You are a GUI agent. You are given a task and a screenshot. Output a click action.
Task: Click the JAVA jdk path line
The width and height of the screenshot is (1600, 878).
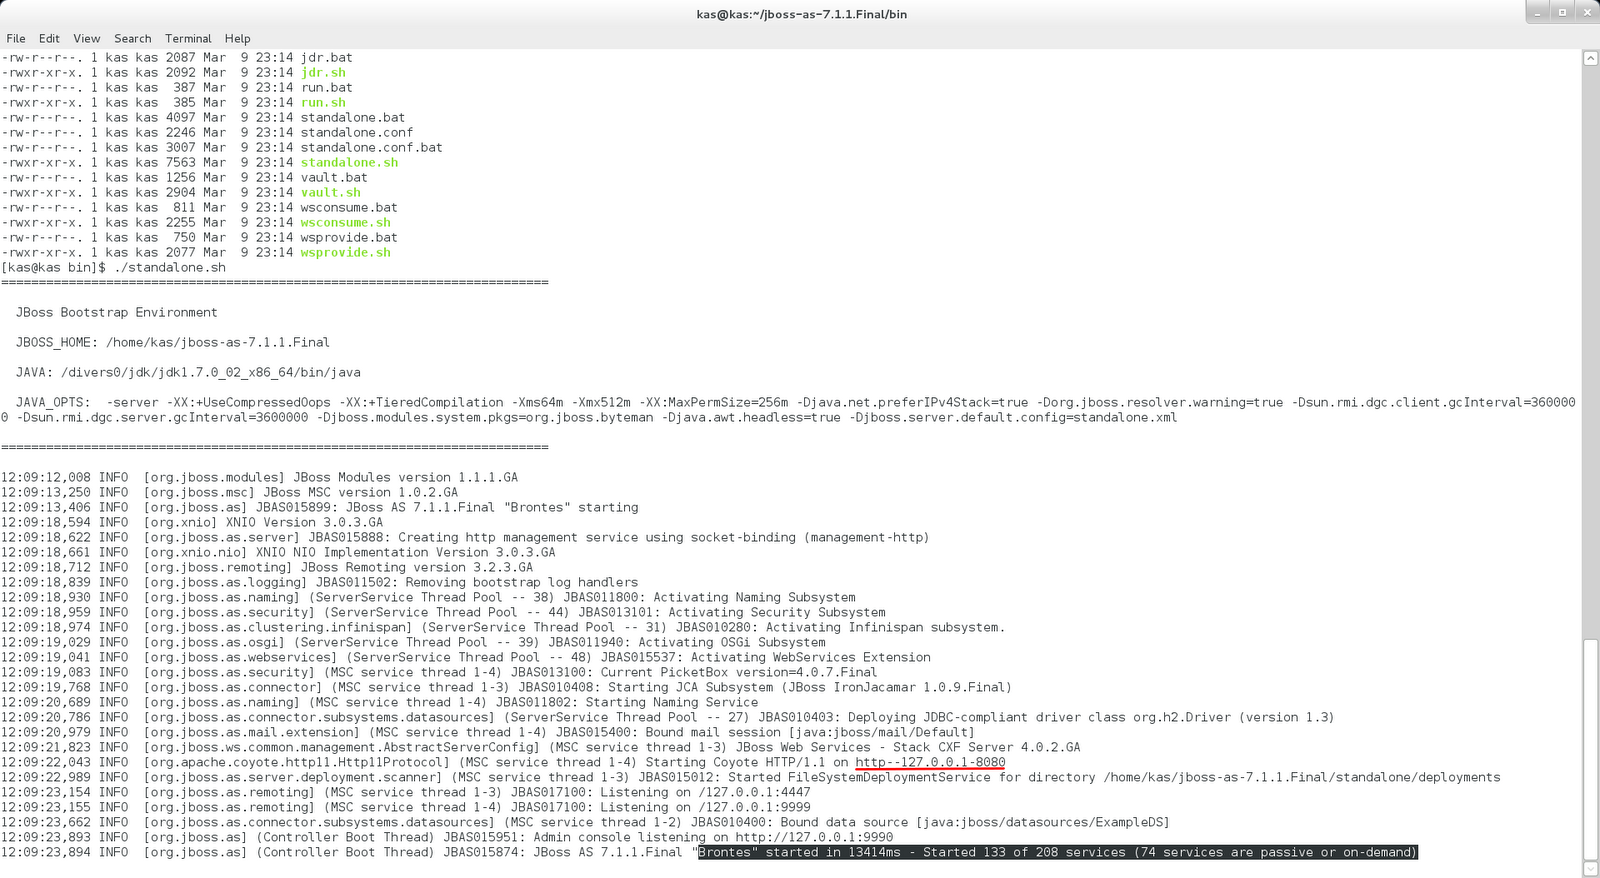point(188,372)
